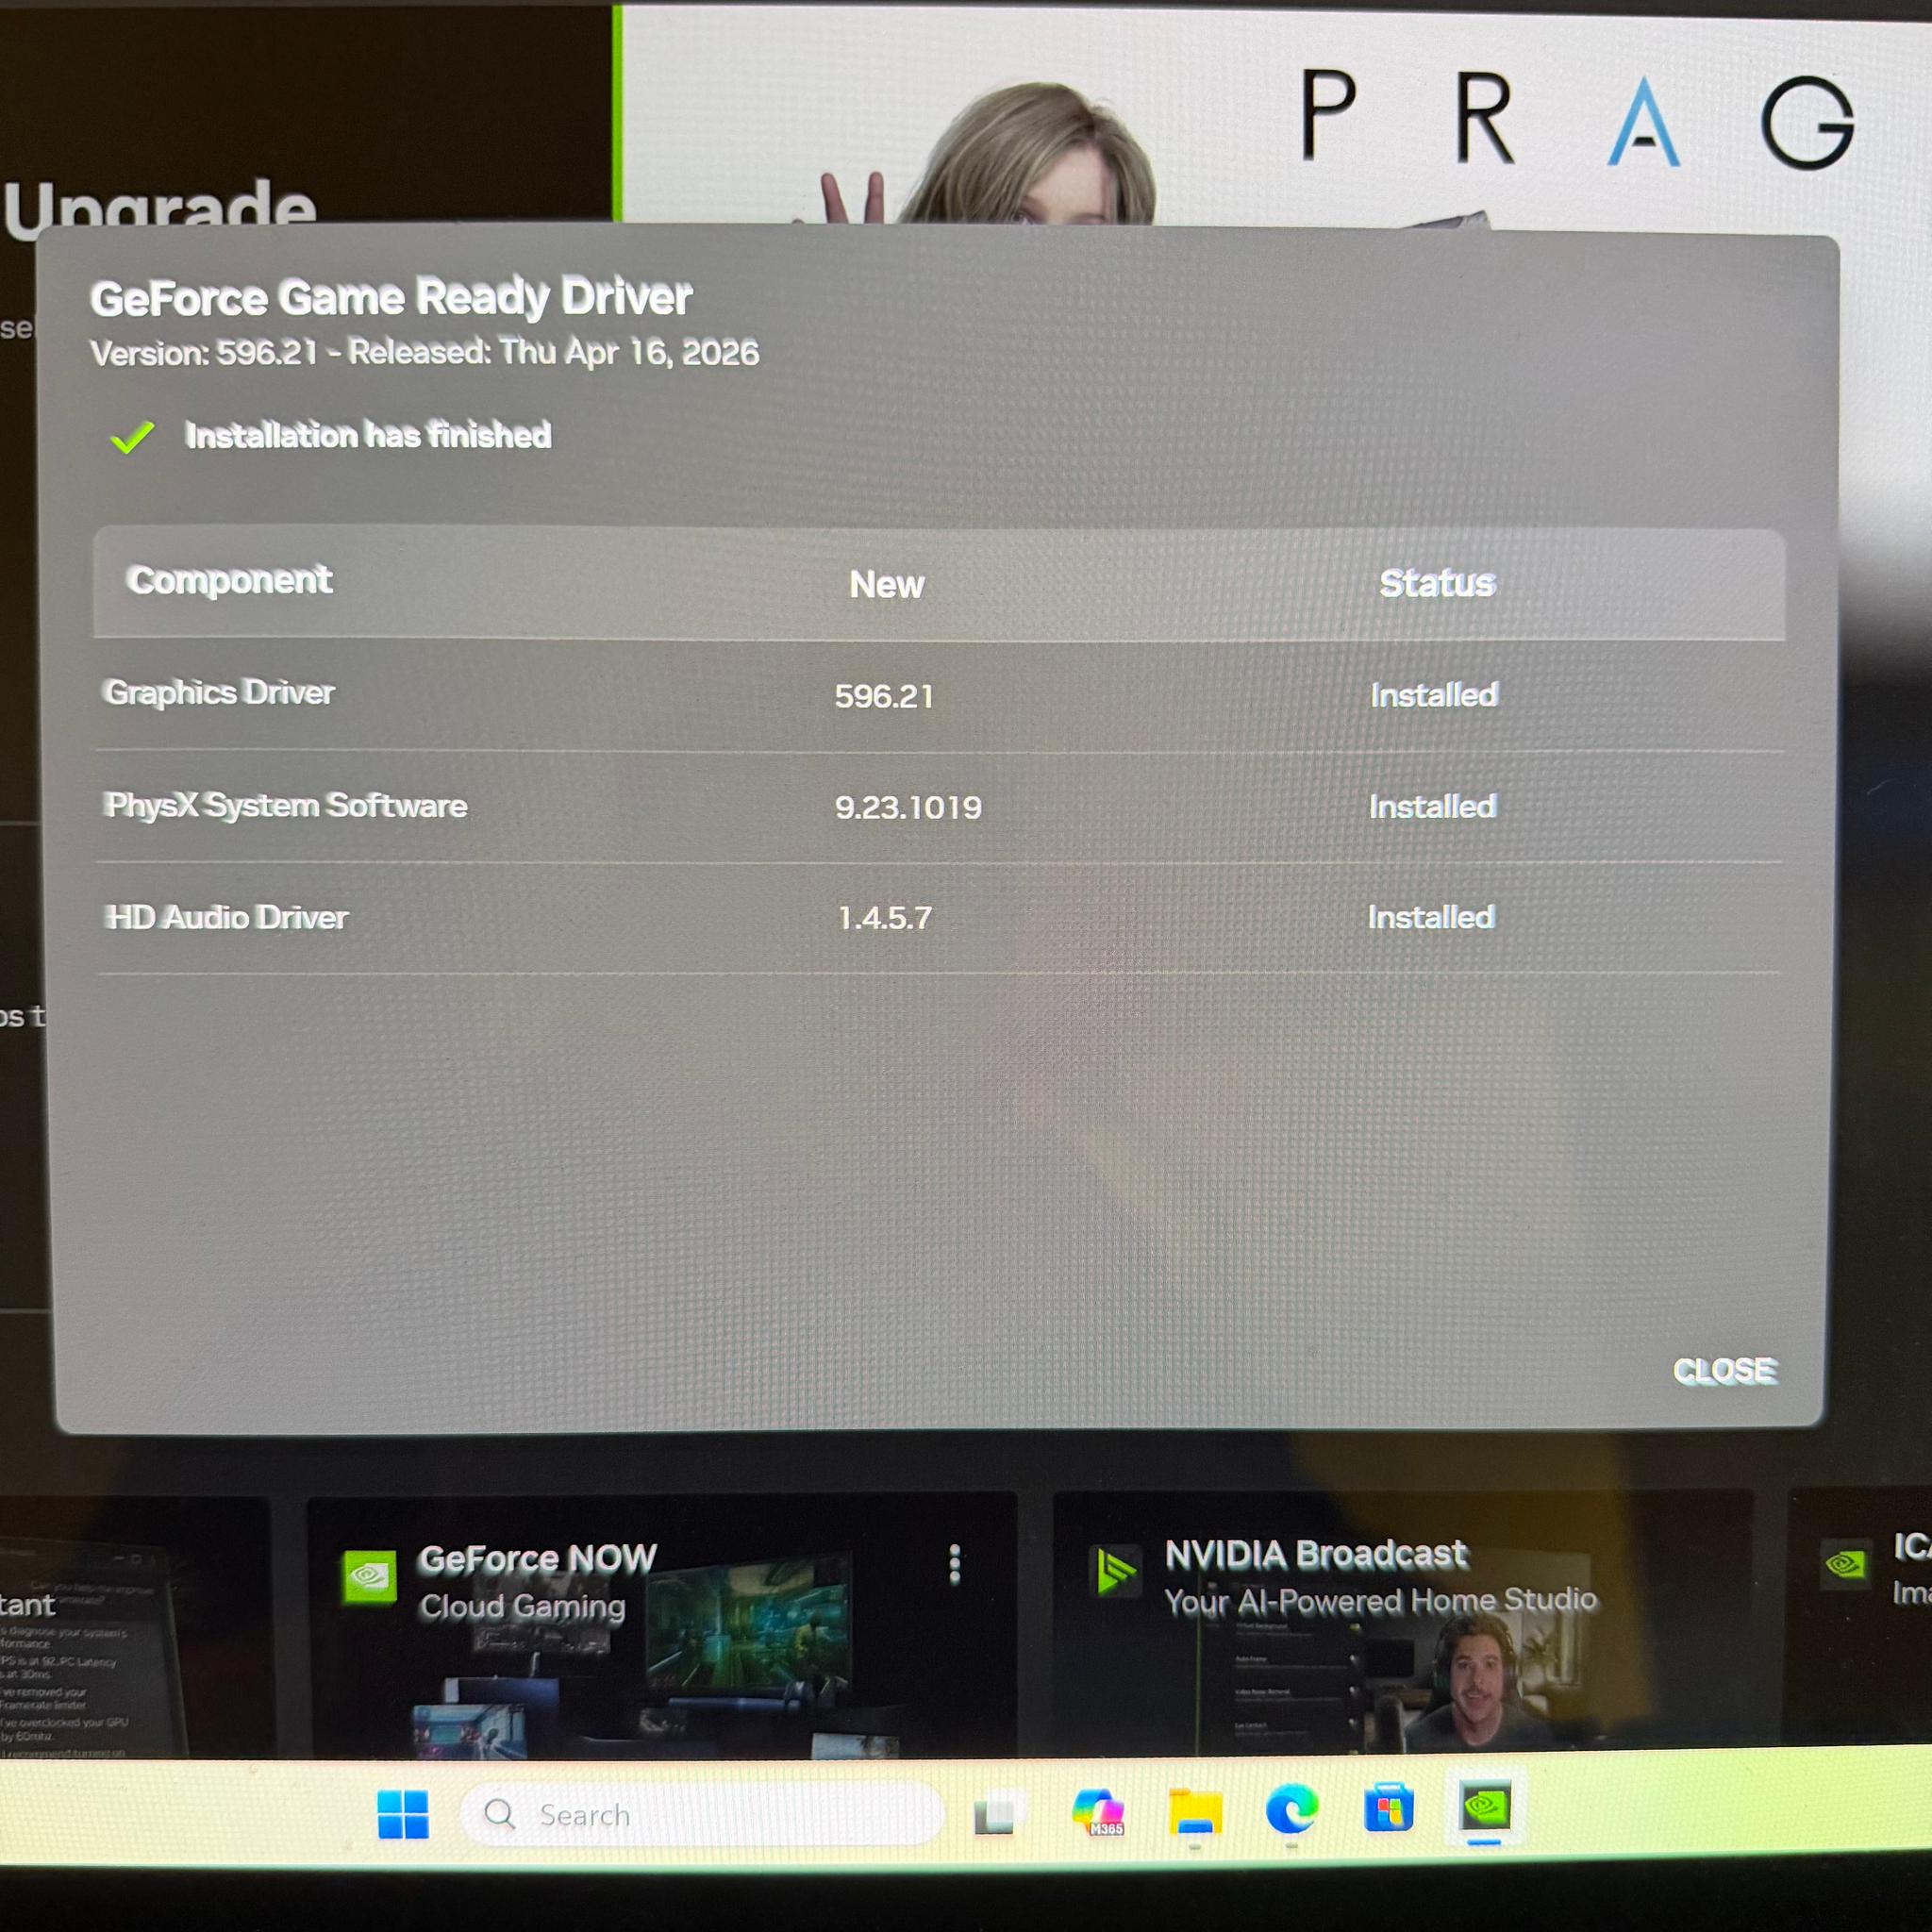This screenshot has height=1932, width=1932.
Task: Open Task View from the taskbar
Action: [995, 1814]
